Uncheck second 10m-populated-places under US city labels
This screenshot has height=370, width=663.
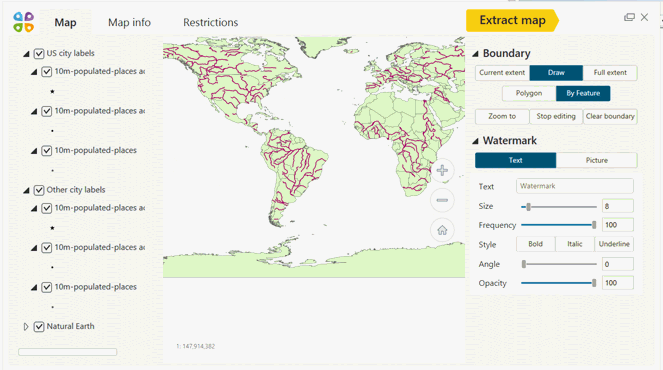(47, 111)
